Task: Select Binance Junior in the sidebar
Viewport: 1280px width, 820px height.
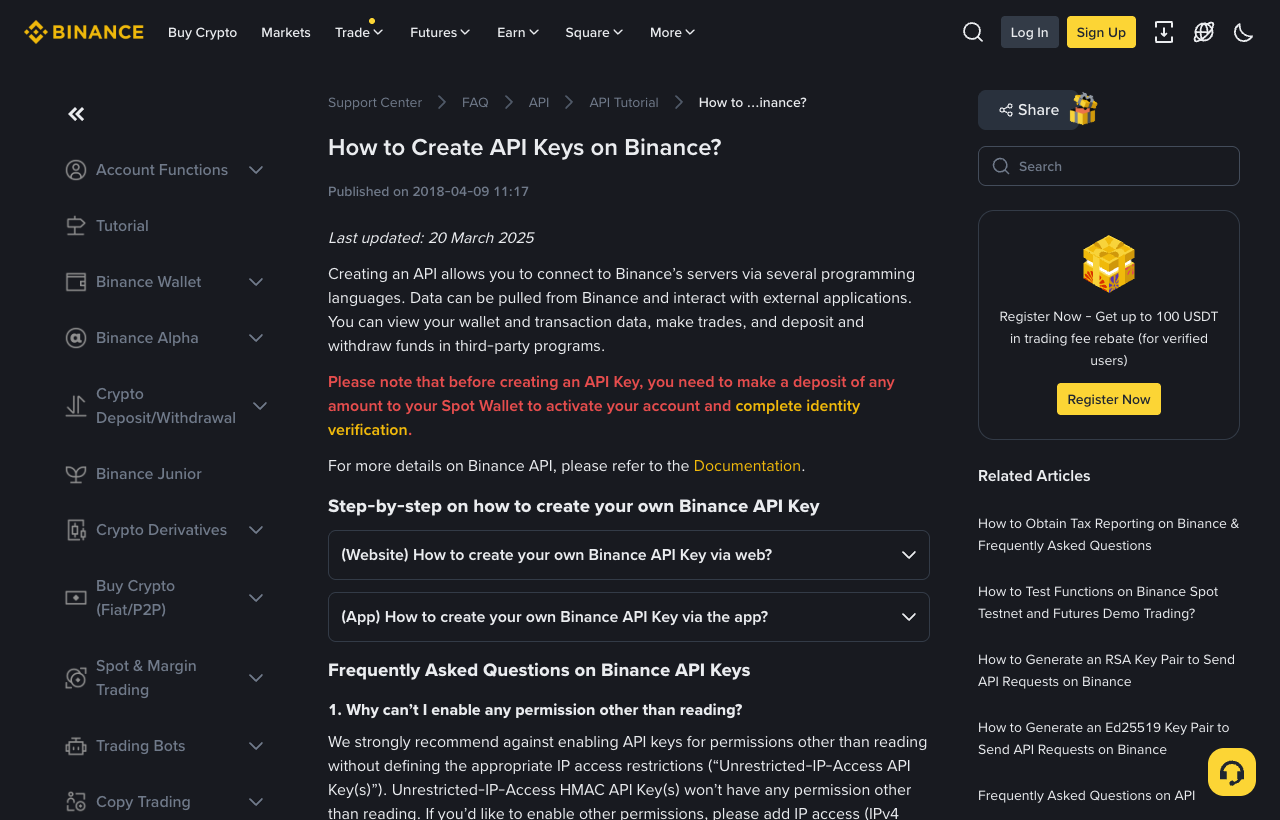Action: coord(149,474)
